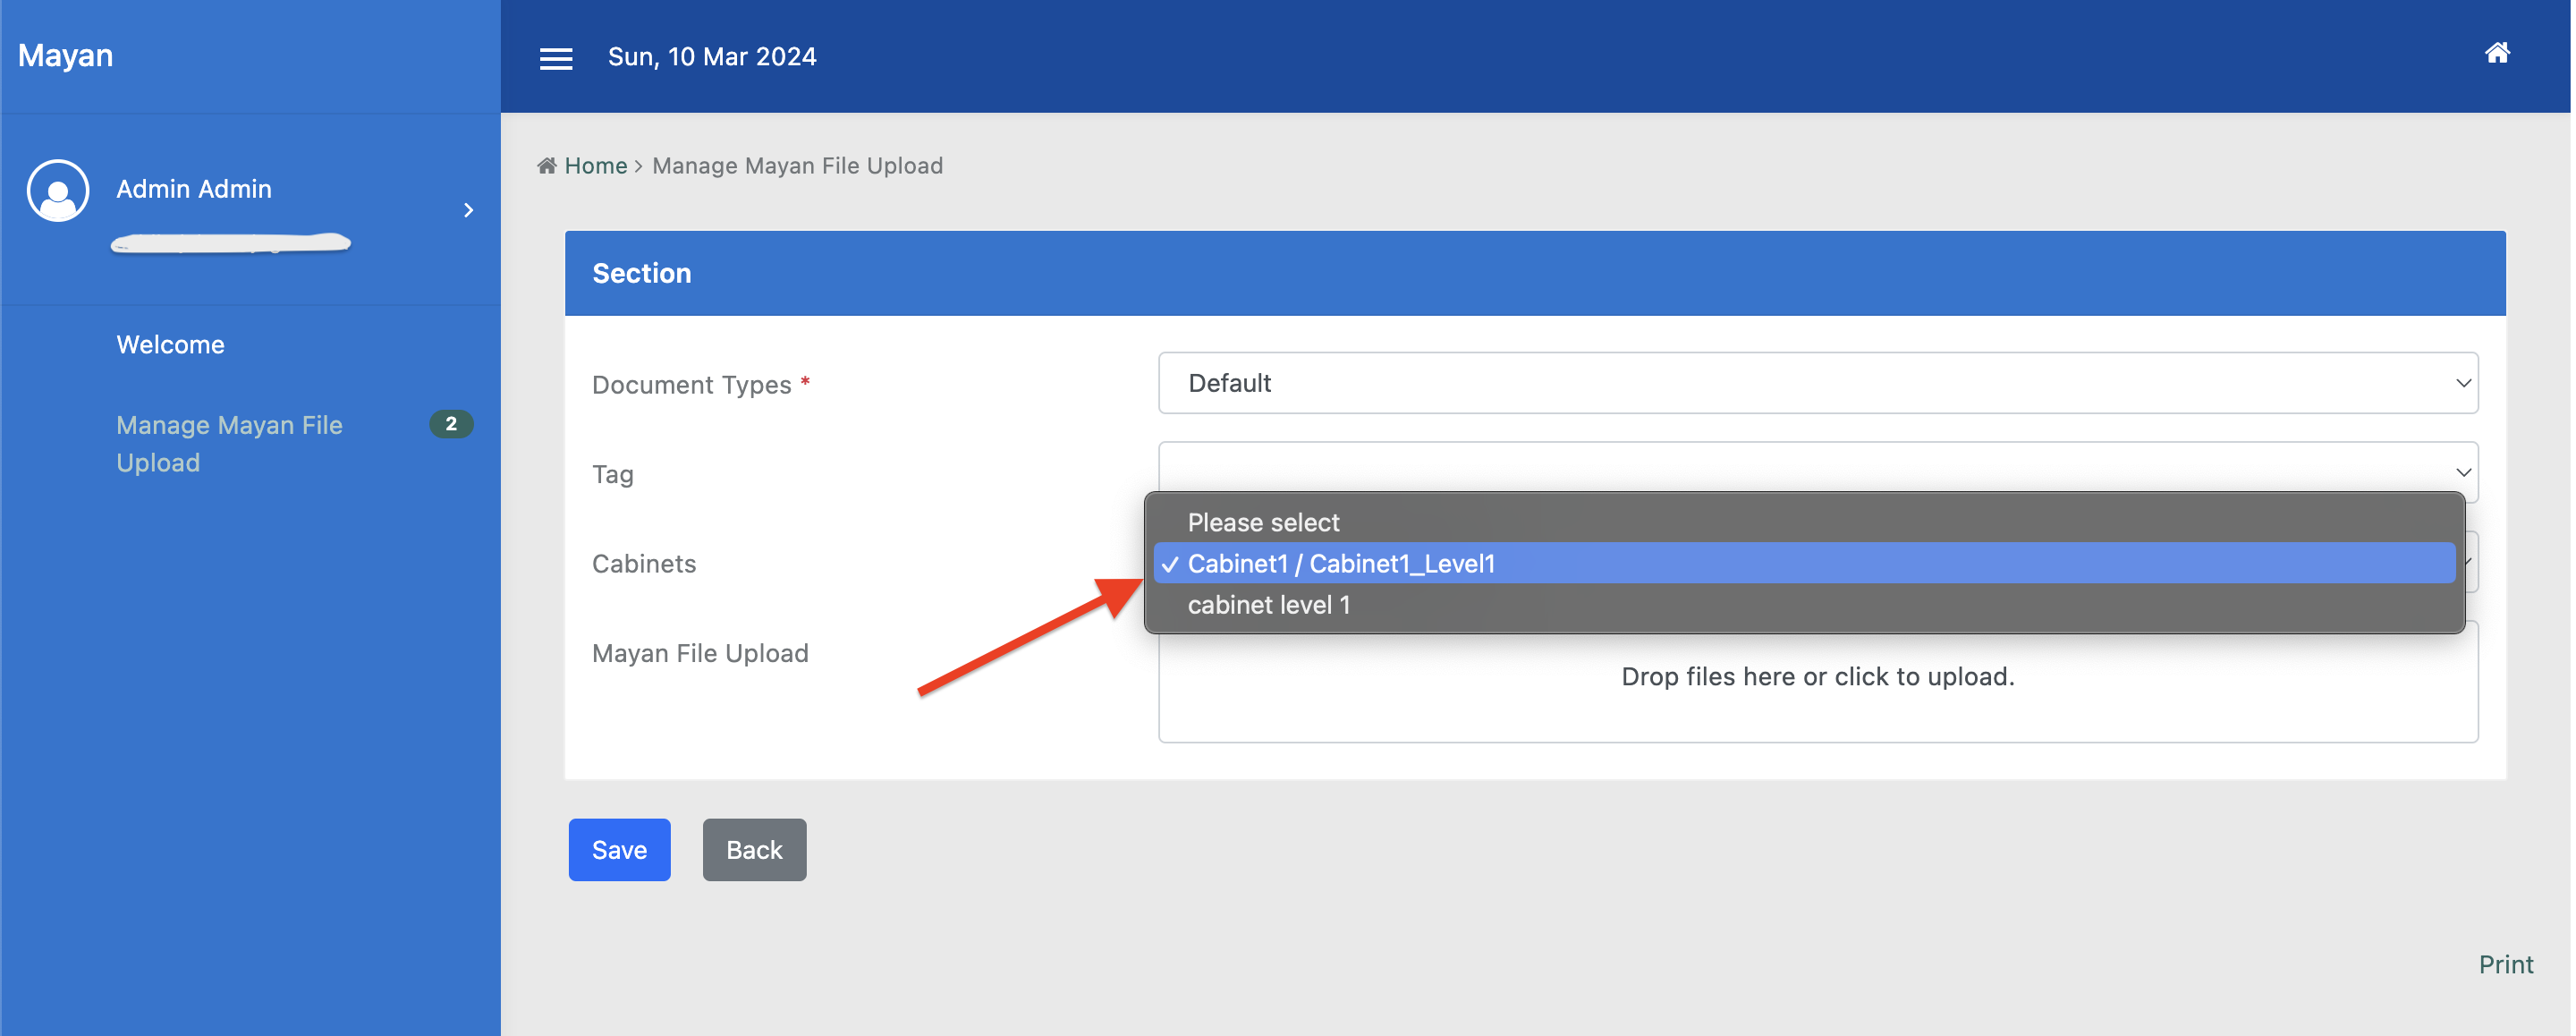The image size is (2576, 1036).
Task: Click the Sun, 10 Mar 2024 date text
Action: [x=712, y=57]
